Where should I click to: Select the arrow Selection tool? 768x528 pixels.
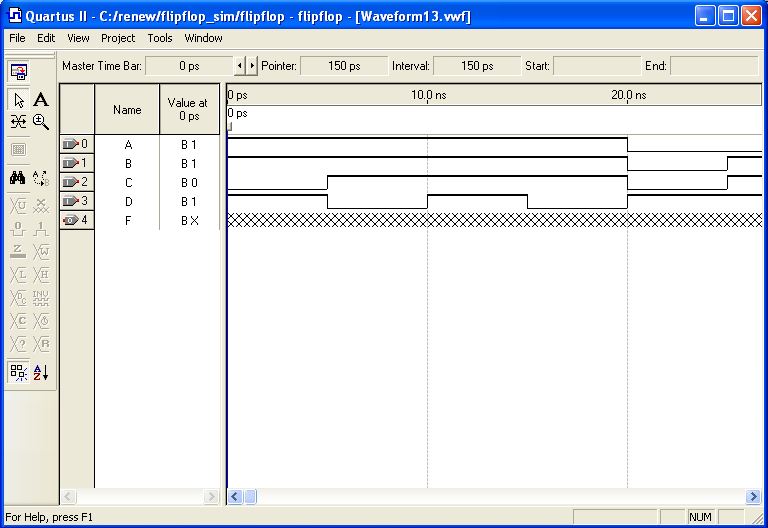click(19, 100)
